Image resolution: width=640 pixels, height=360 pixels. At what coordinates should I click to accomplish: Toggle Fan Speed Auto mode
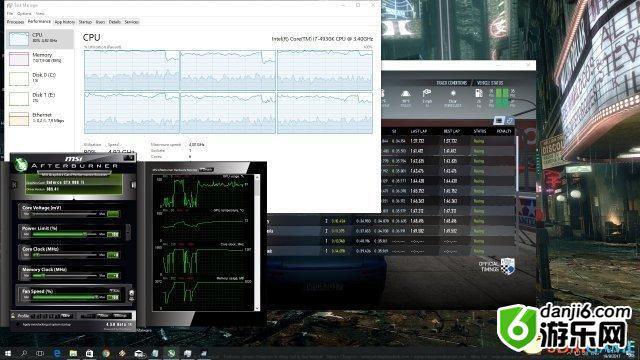pyautogui.click(x=114, y=290)
